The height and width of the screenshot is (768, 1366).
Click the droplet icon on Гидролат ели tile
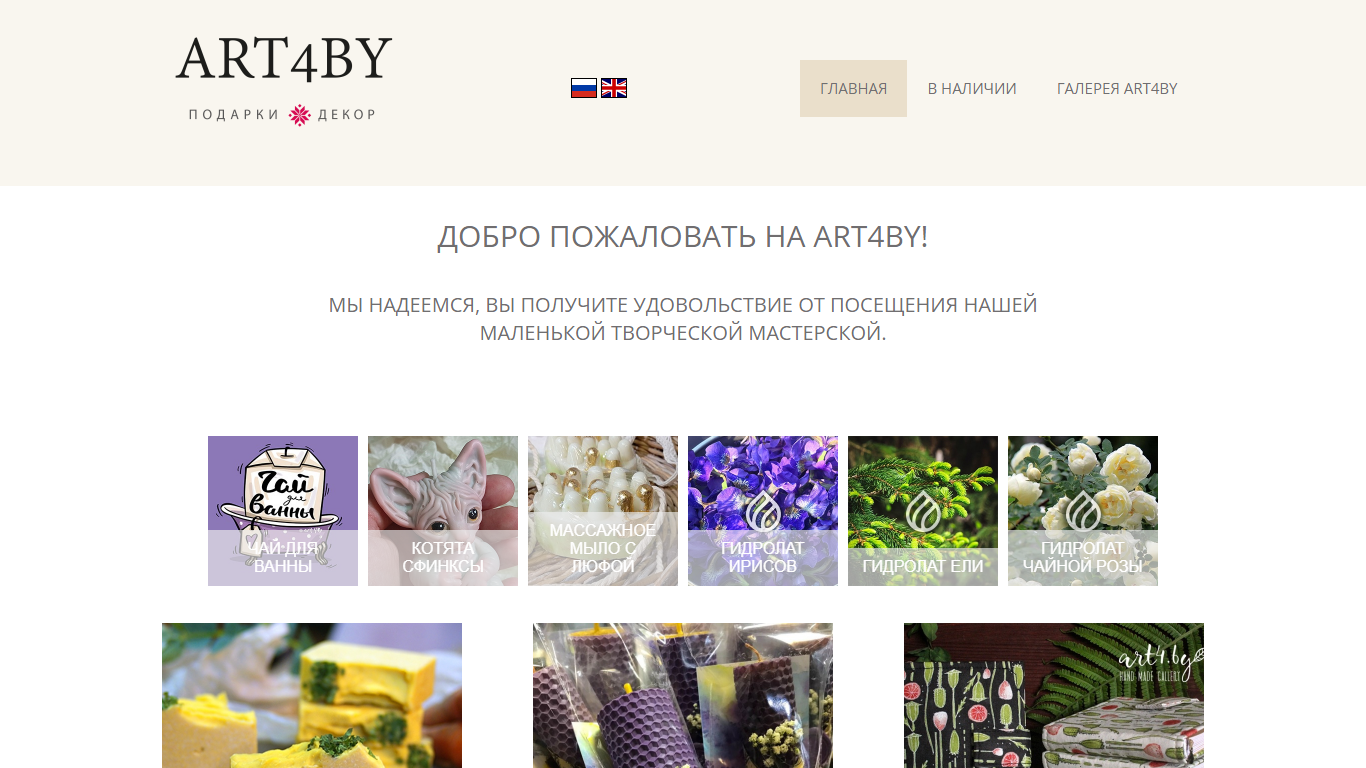click(923, 510)
